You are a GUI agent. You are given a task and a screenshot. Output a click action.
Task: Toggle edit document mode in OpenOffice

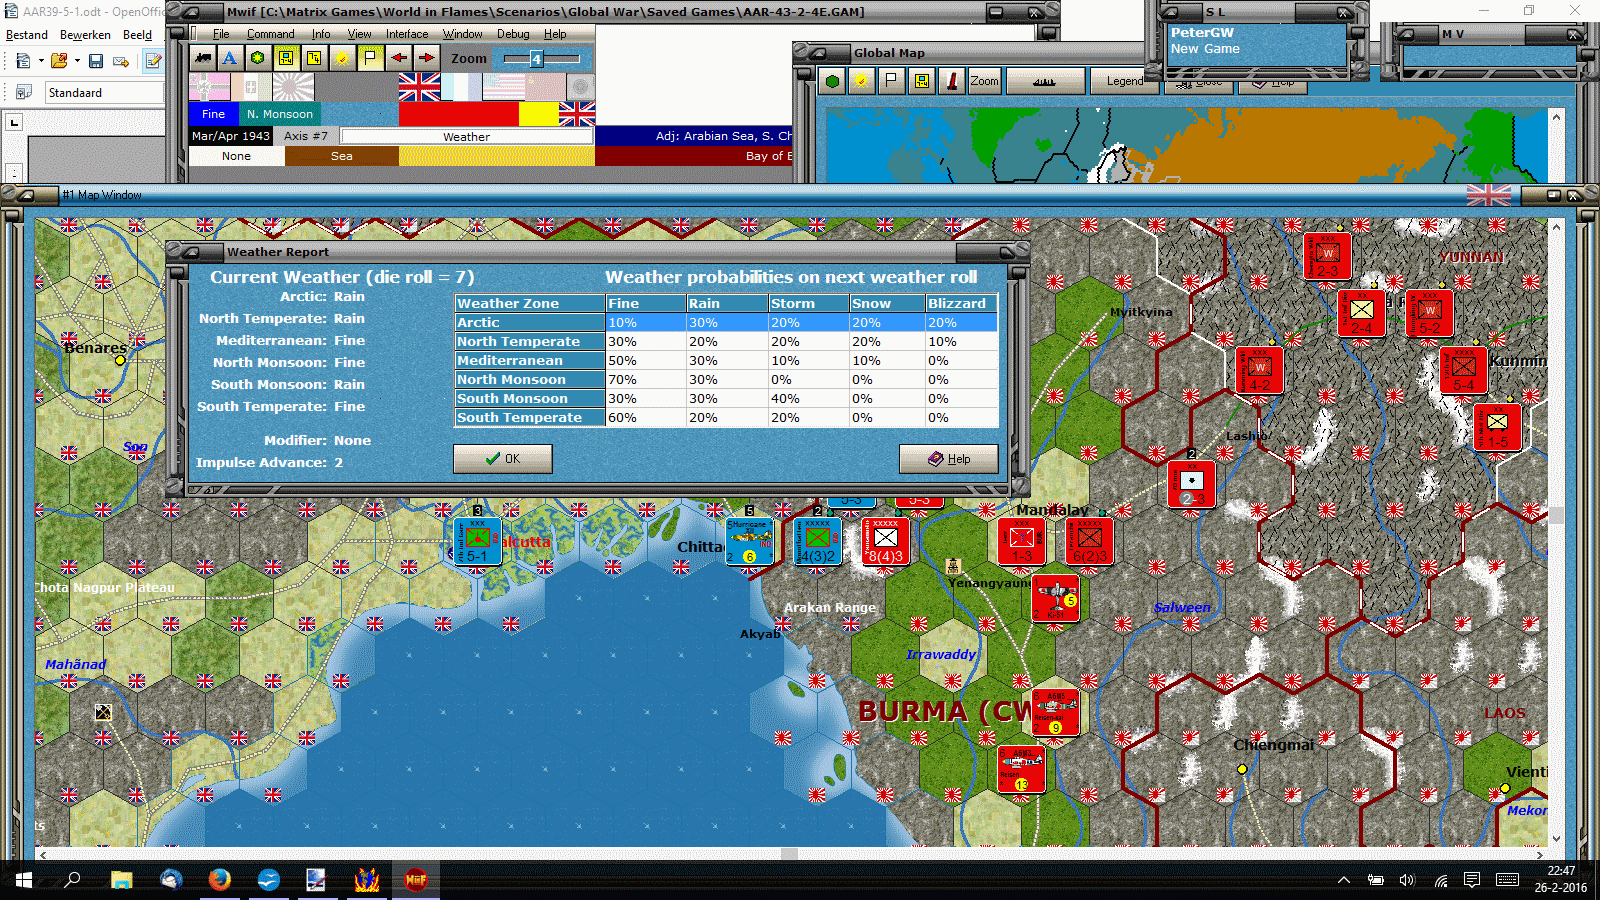click(153, 61)
